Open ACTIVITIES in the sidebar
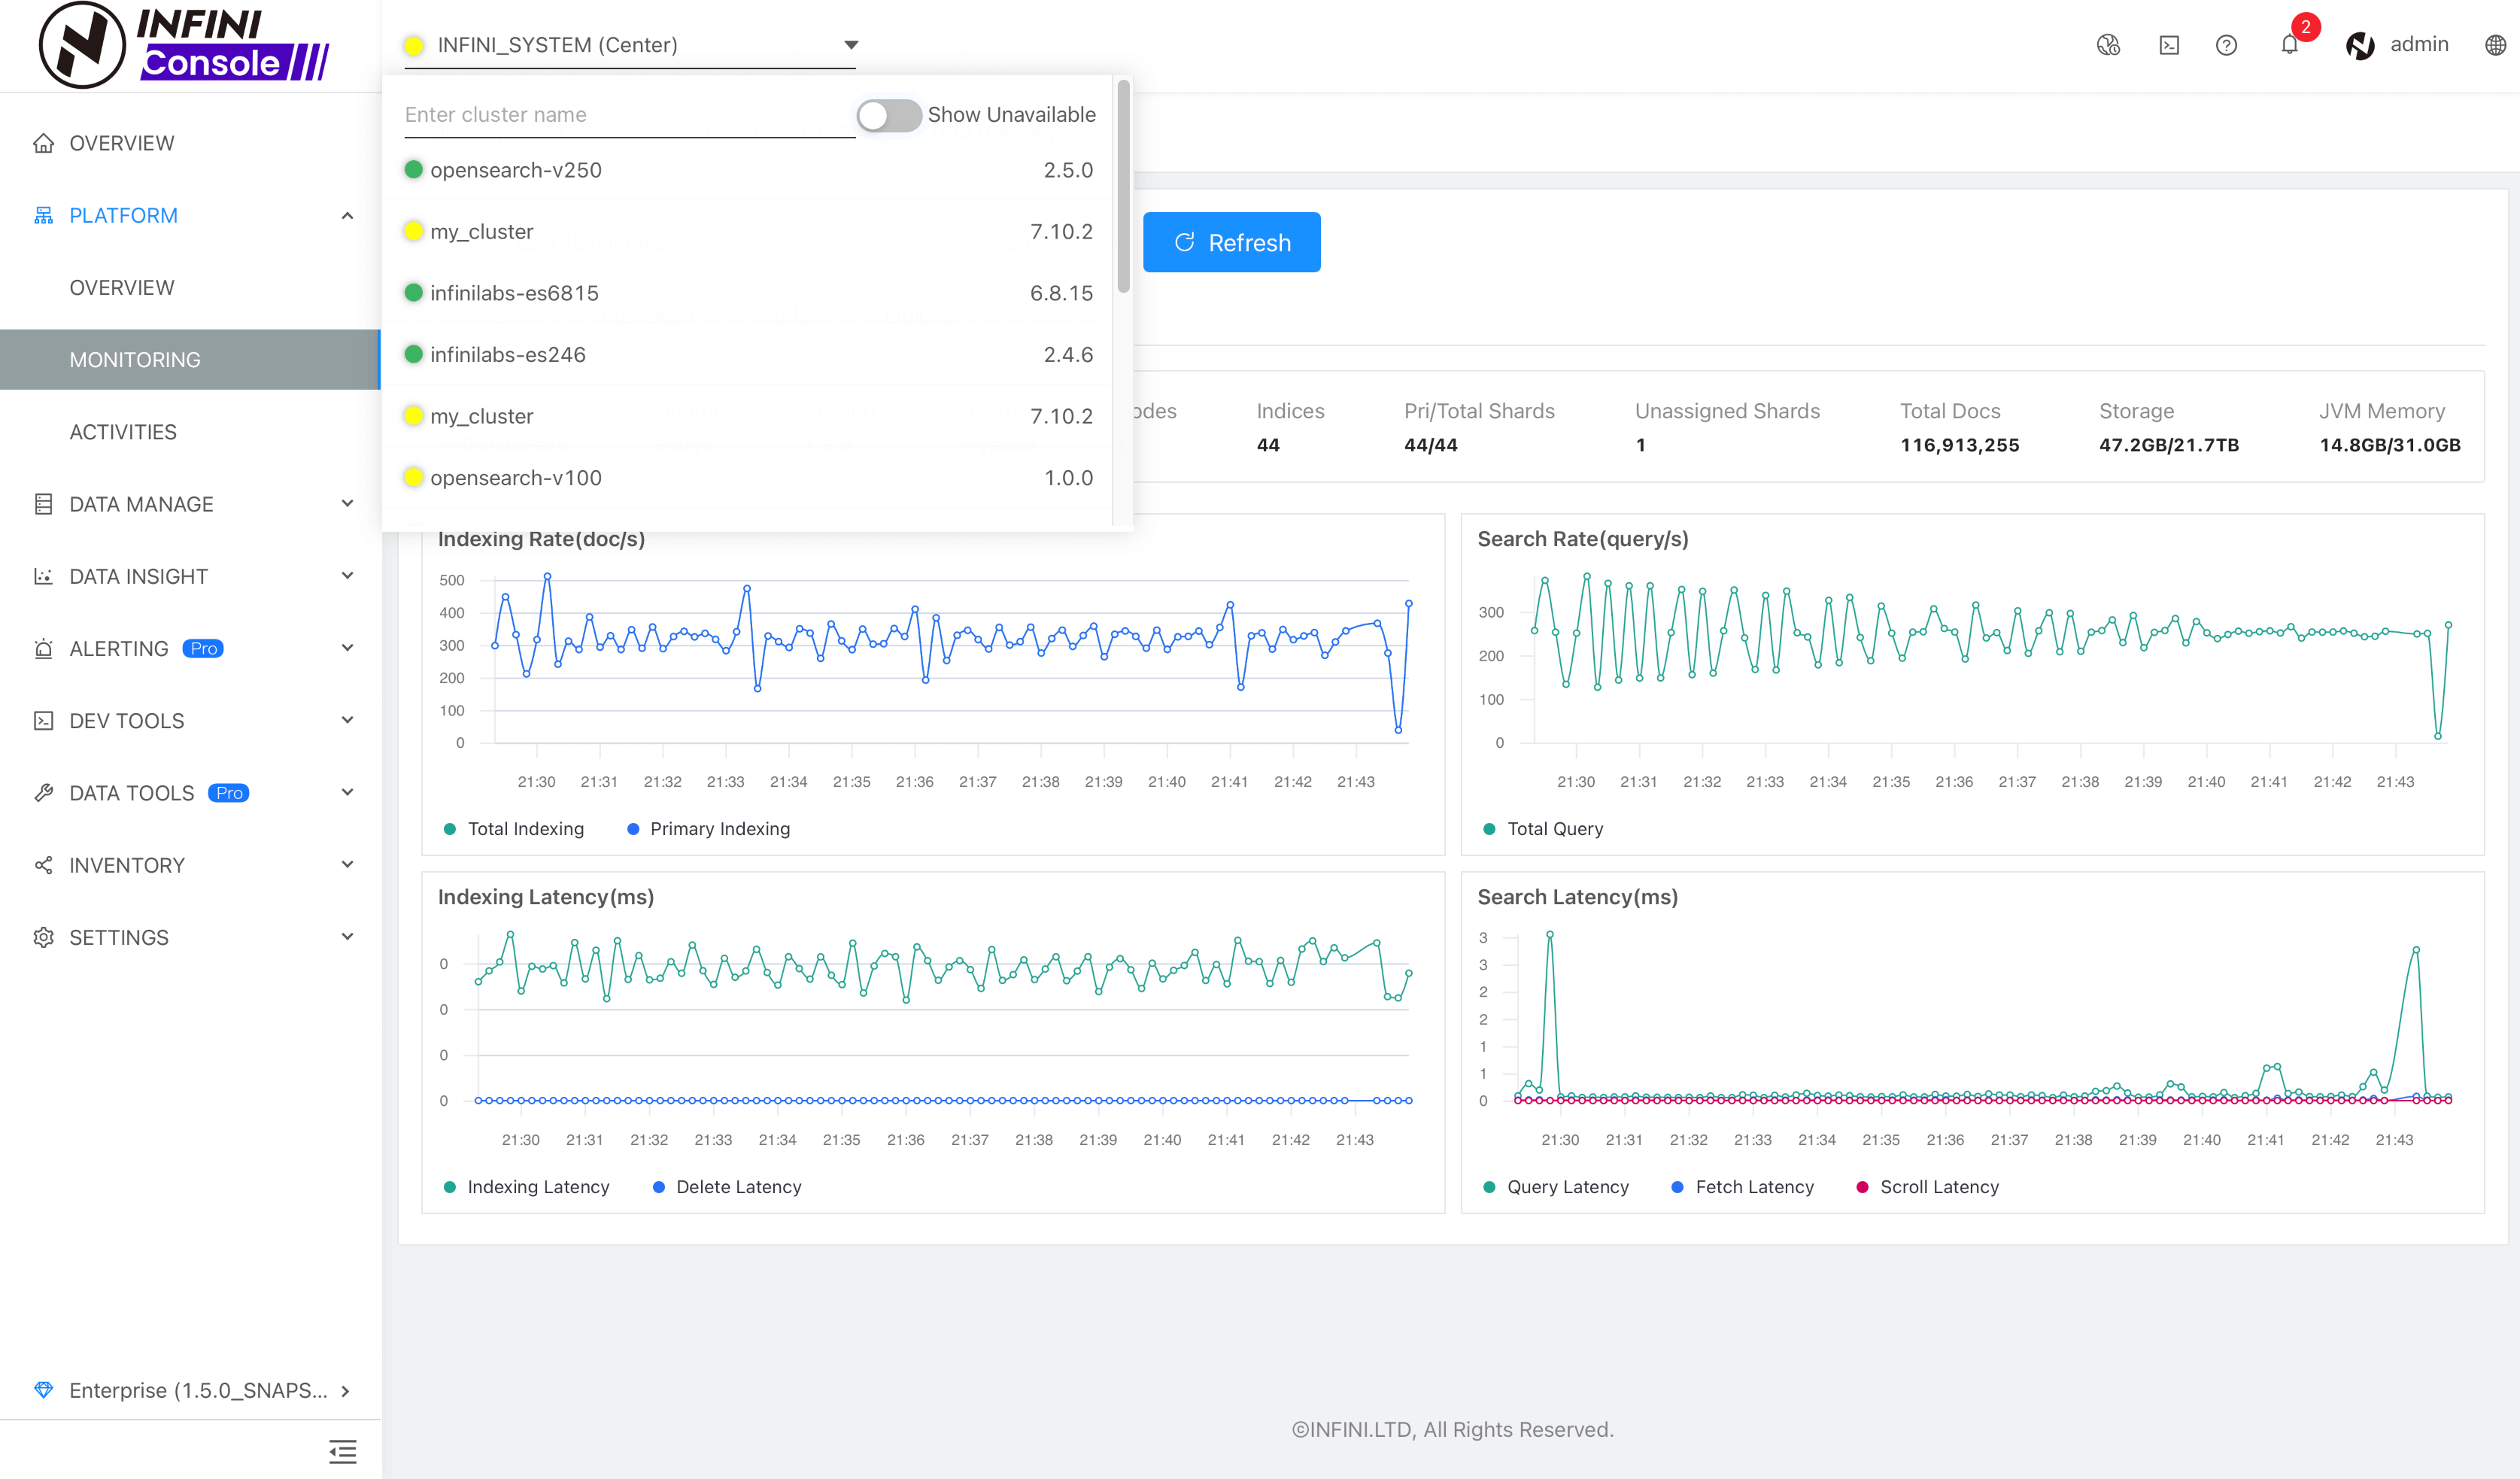2520x1479 pixels. click(x=123, y=432)
